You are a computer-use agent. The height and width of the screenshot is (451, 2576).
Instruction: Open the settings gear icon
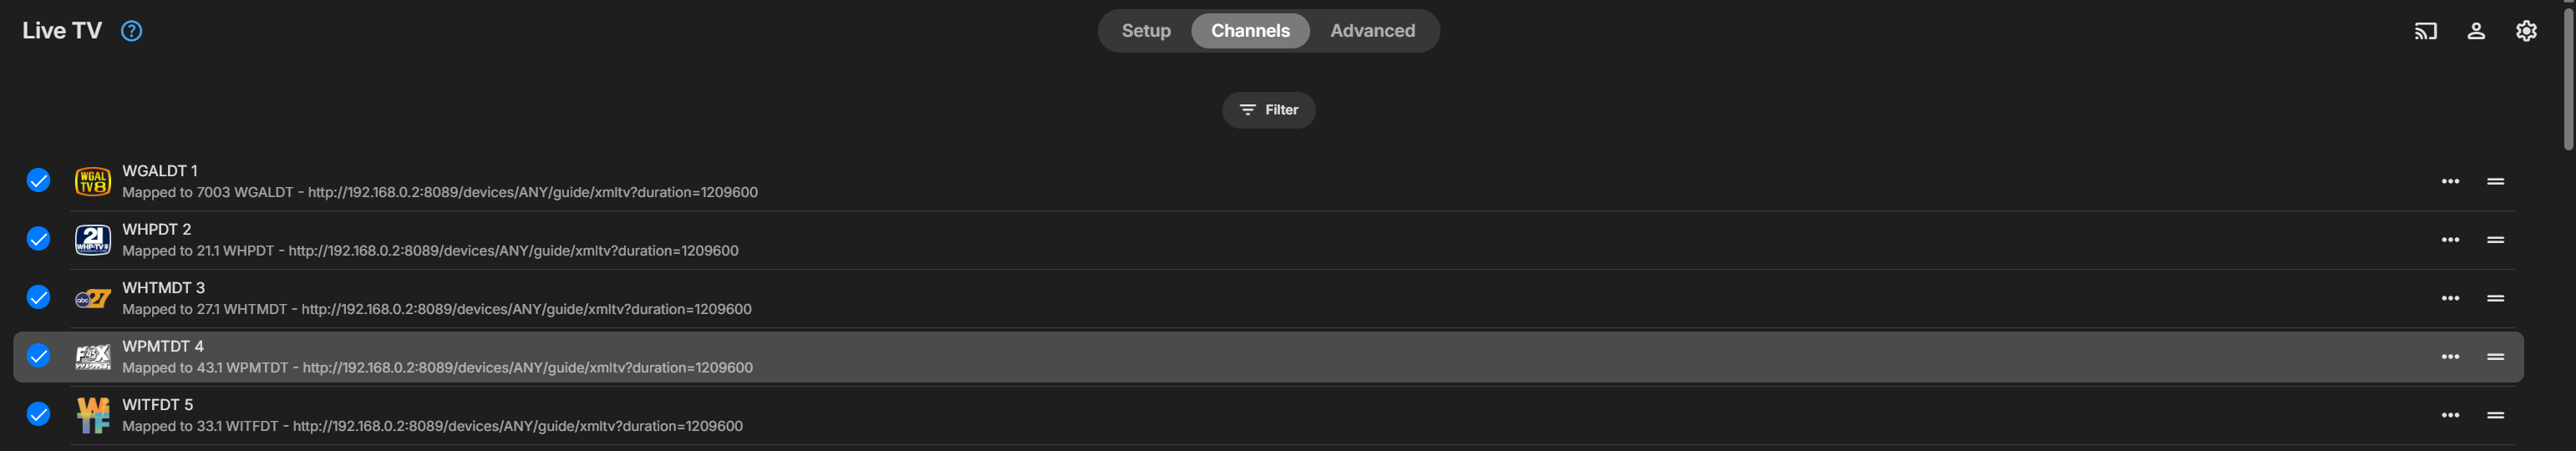(2525, 31)
